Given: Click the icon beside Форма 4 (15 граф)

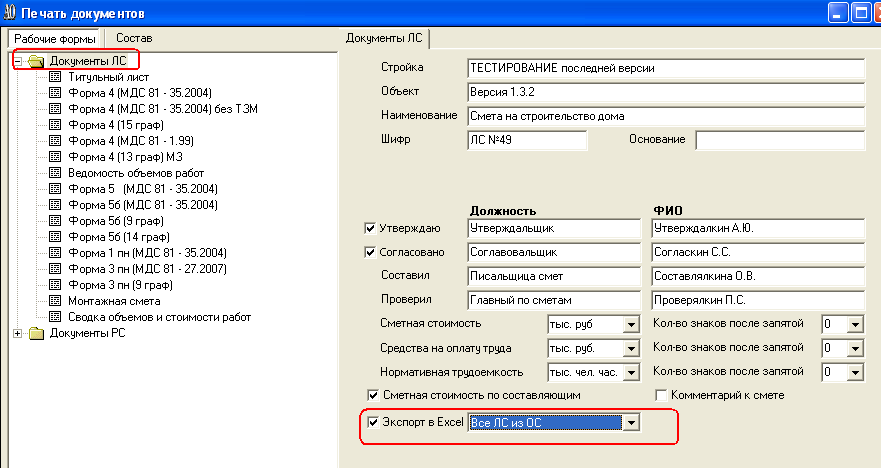Looking at the screenshot, I should (x=55, y=125).
